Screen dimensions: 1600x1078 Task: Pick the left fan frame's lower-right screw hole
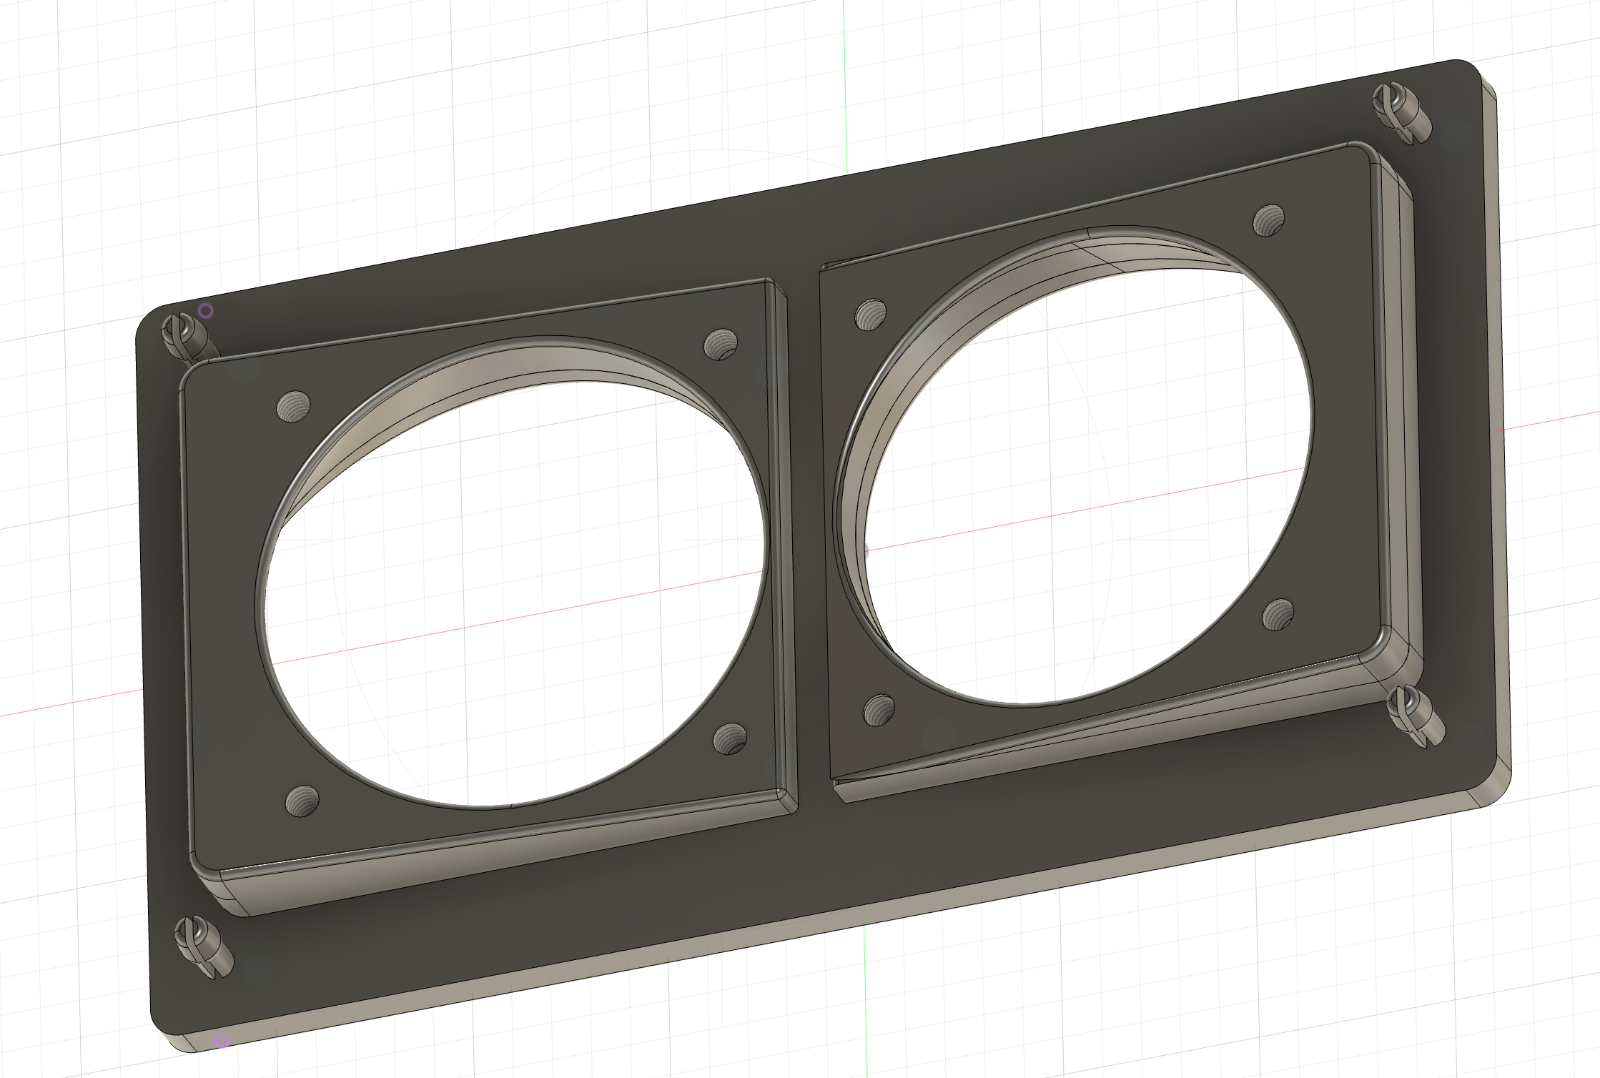point(731,739)
